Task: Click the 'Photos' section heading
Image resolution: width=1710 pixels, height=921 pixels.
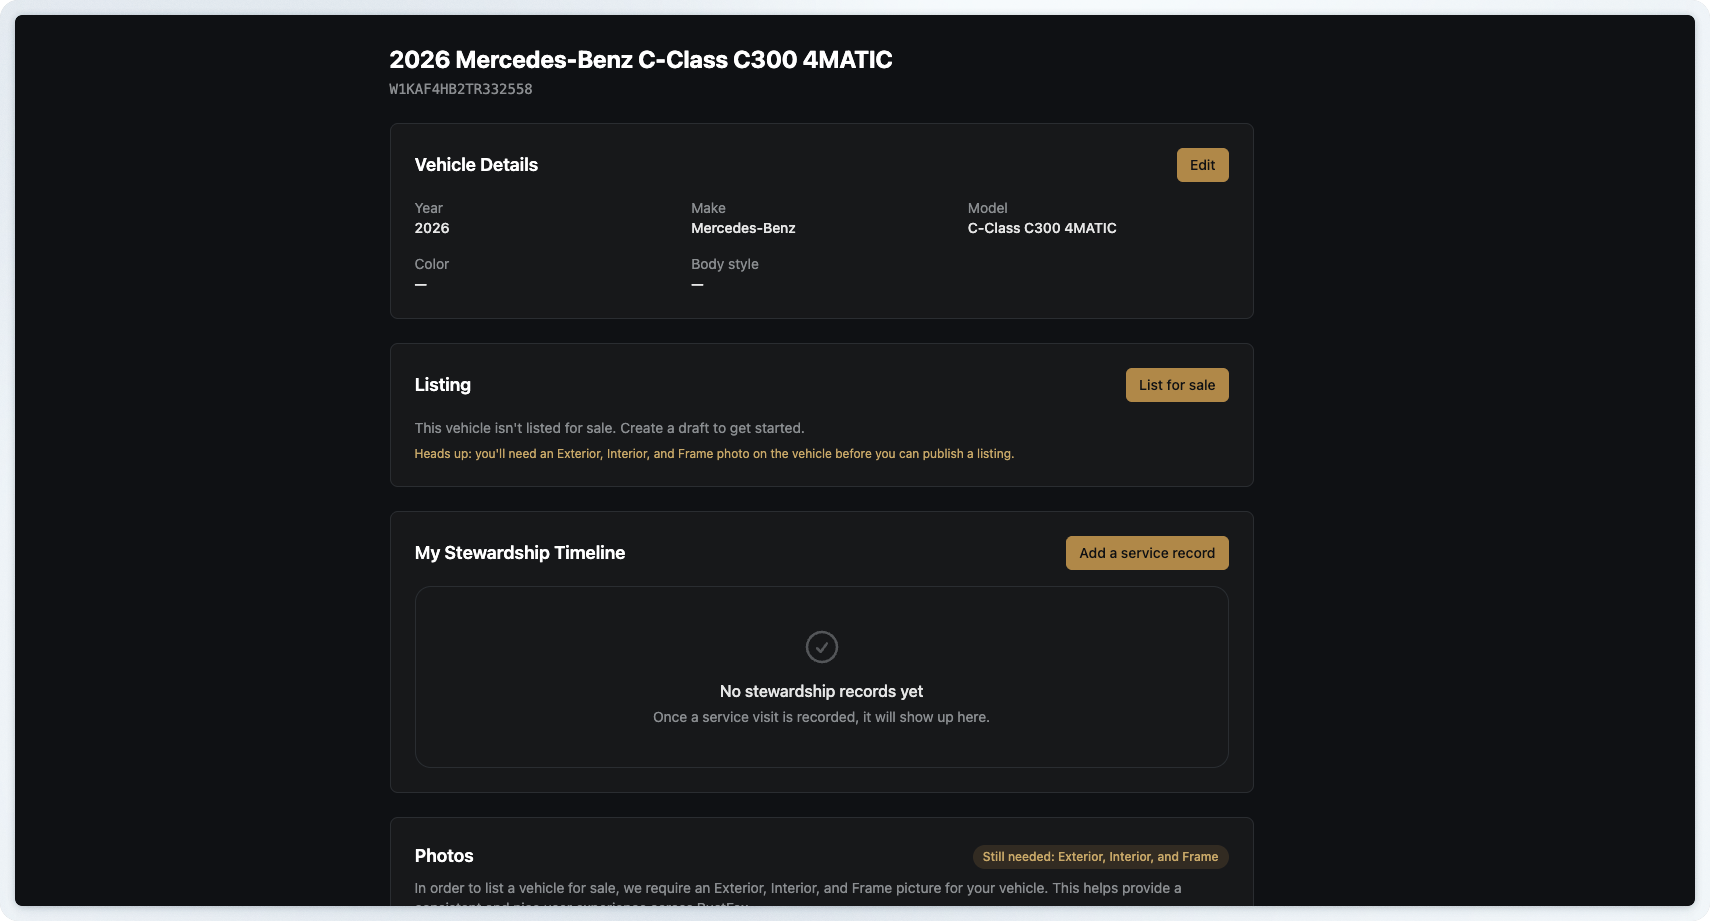Action: point(444,856)
